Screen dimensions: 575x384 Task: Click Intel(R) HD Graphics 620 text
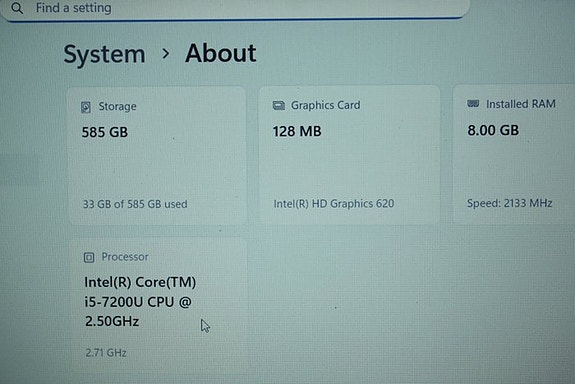pos(334,204)
